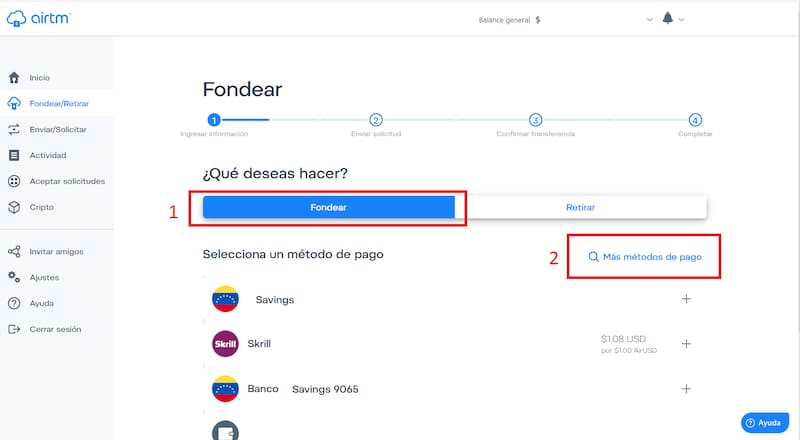Image resolution: width=800 pixels, height=440 pixels.
Task: Open the Ayuda chat button
Action: [764, 423]
